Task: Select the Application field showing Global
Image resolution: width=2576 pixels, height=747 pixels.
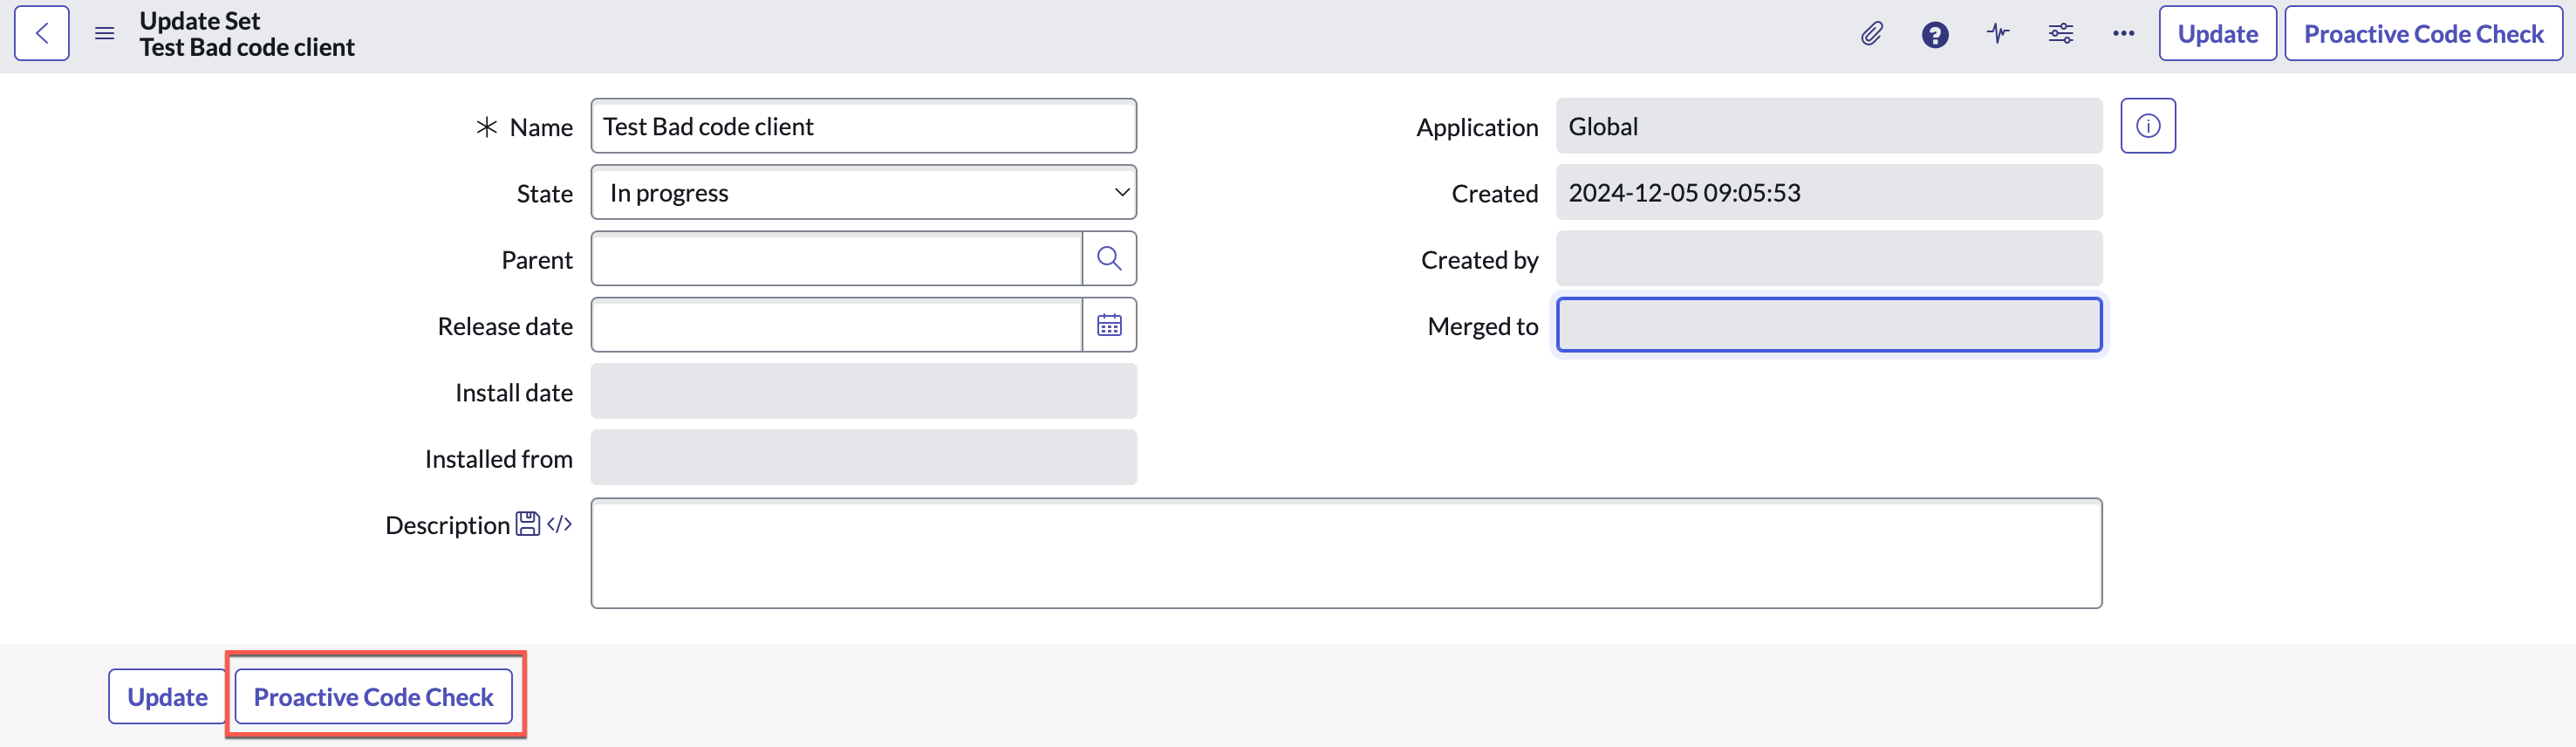Action: click(x=1829, y=126)
